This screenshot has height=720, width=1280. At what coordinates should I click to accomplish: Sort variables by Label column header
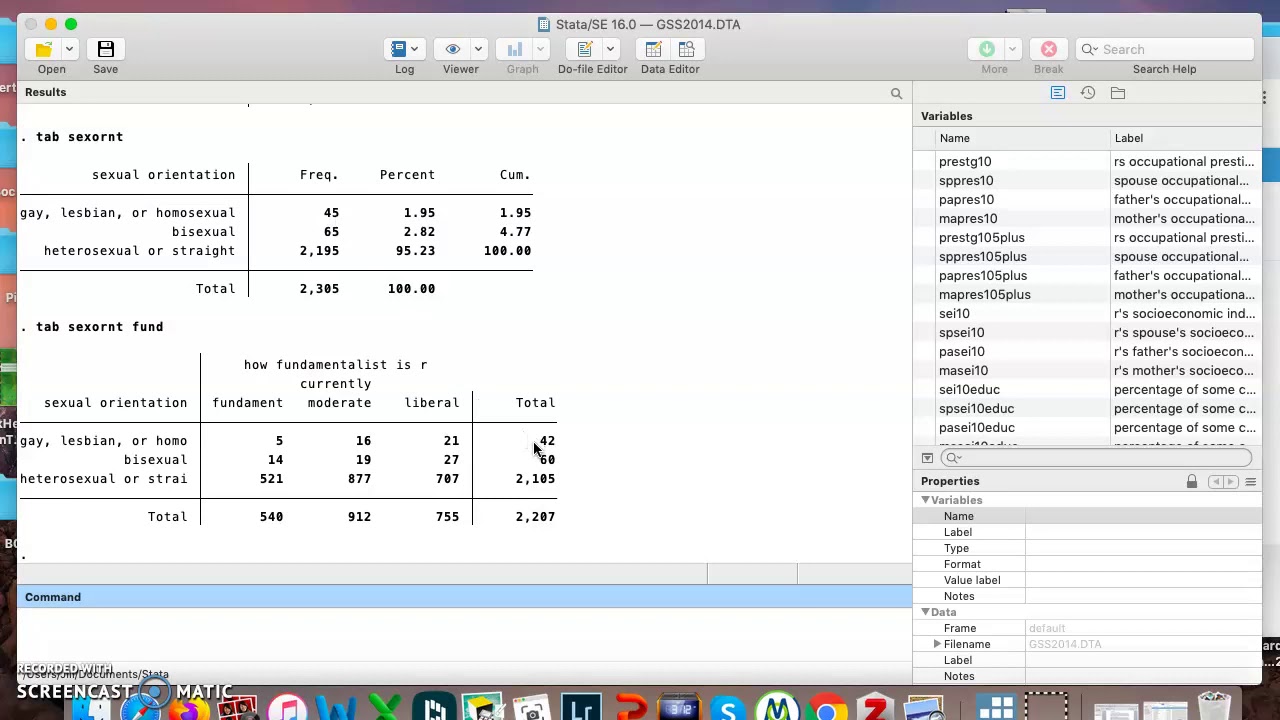coord(1187,138)
